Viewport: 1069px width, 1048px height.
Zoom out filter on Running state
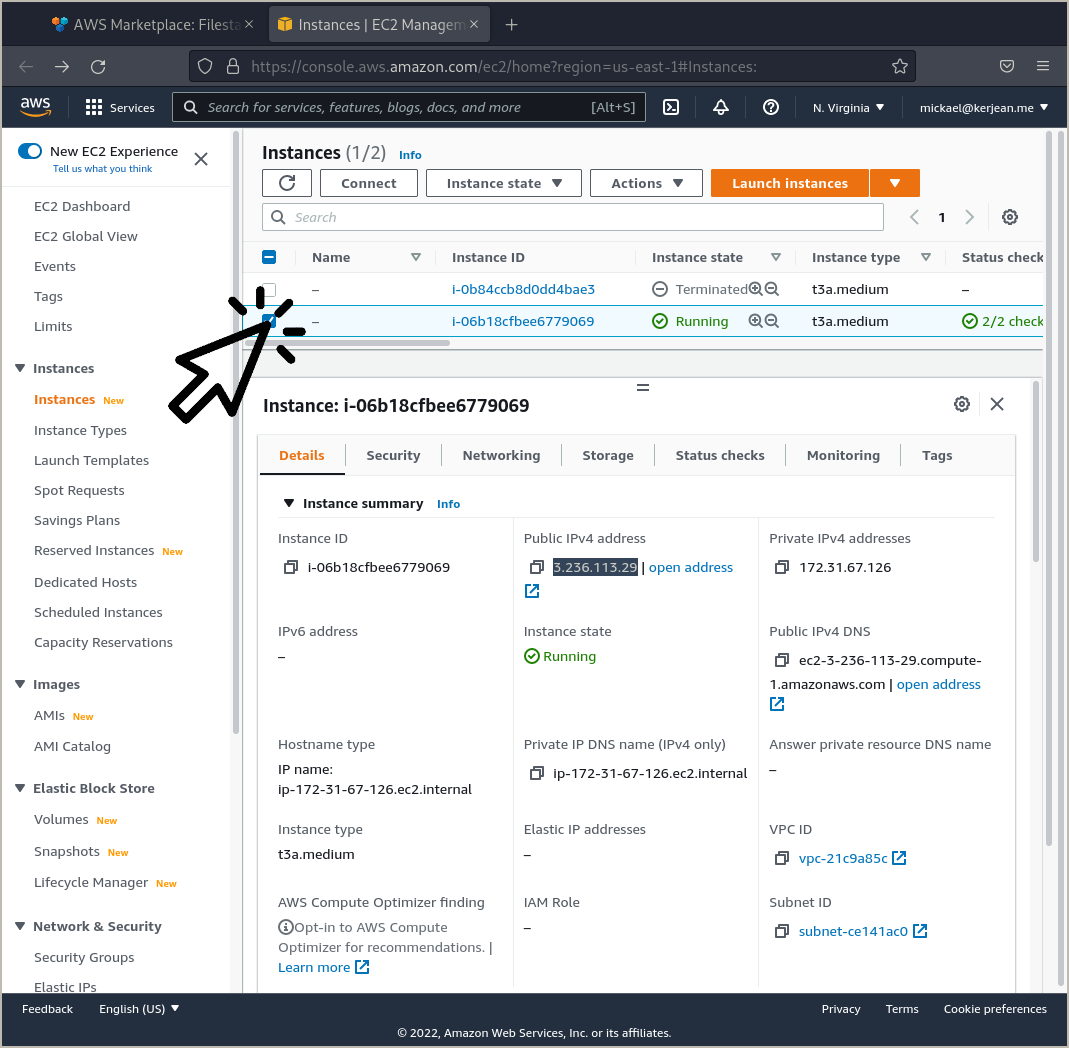(772, 320)
